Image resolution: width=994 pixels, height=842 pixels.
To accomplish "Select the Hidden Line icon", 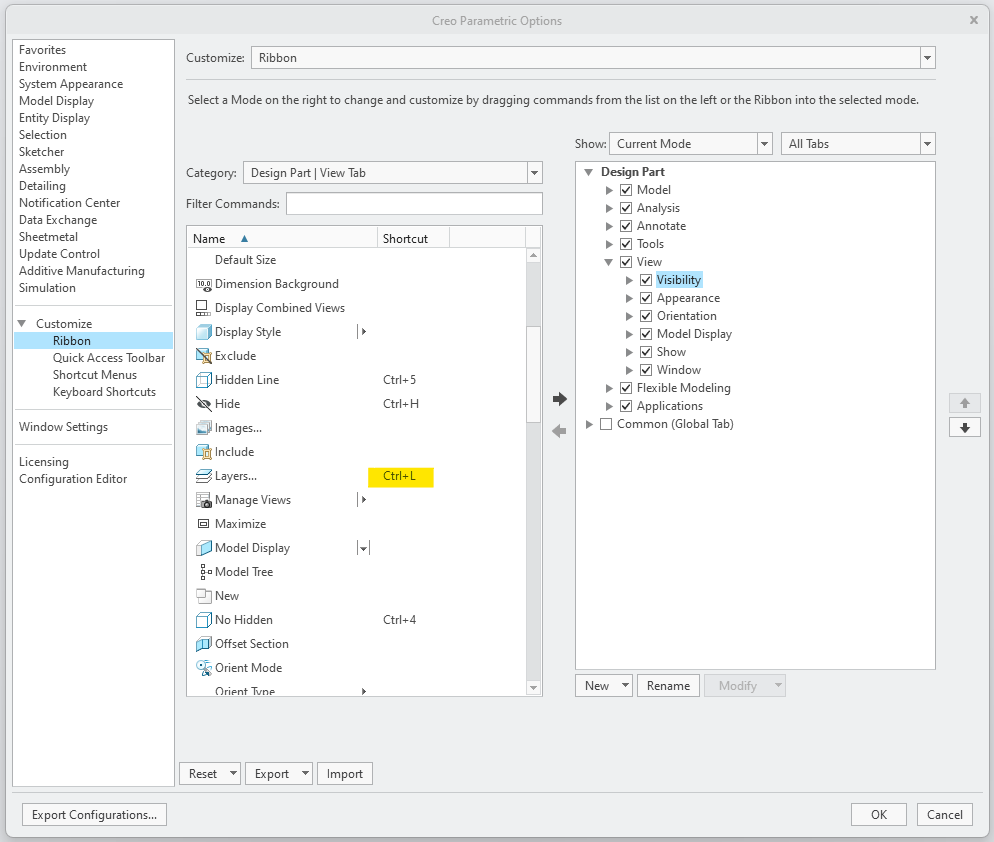I will pyautogui.click(x=204, y=380).
